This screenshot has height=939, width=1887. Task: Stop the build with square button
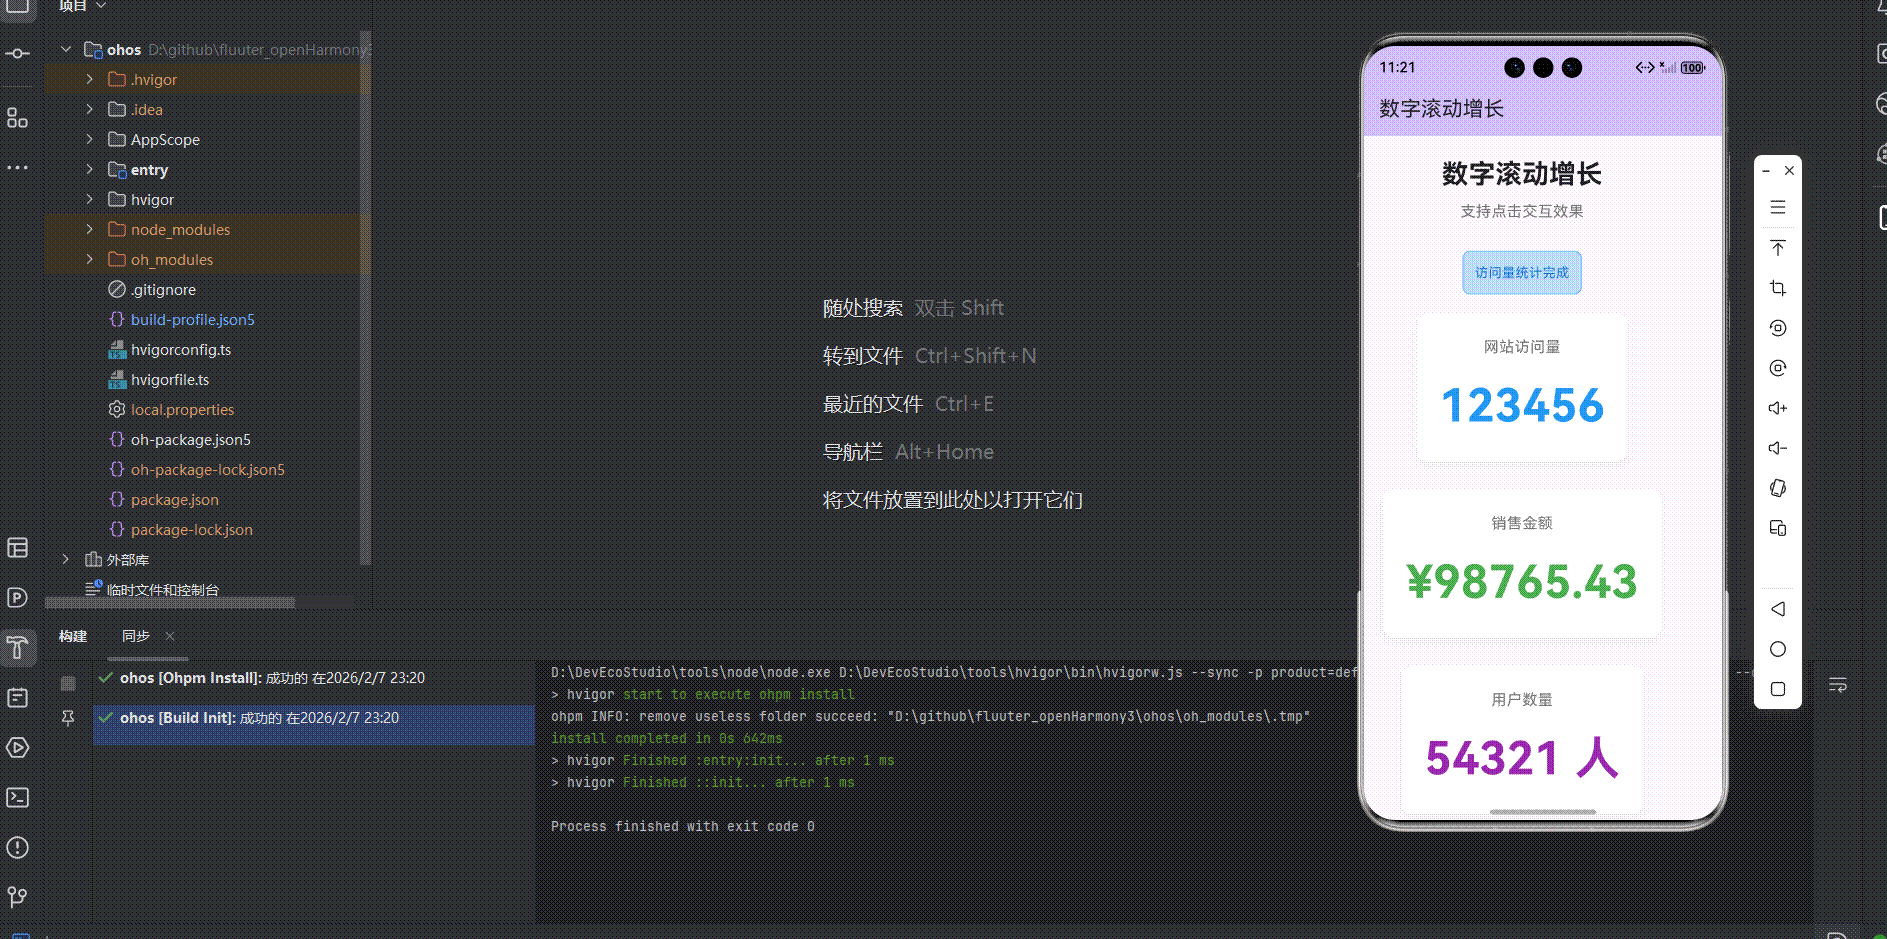click(x=68, y=683)
